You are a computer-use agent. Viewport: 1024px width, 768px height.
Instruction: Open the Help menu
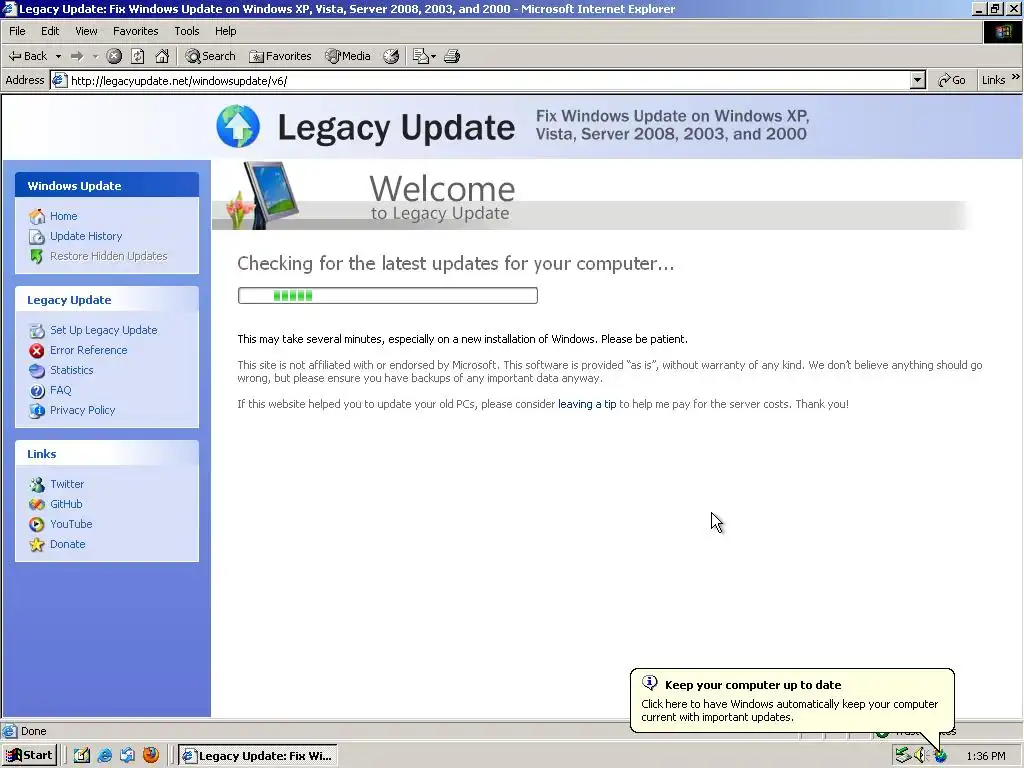tap(225, 31)
